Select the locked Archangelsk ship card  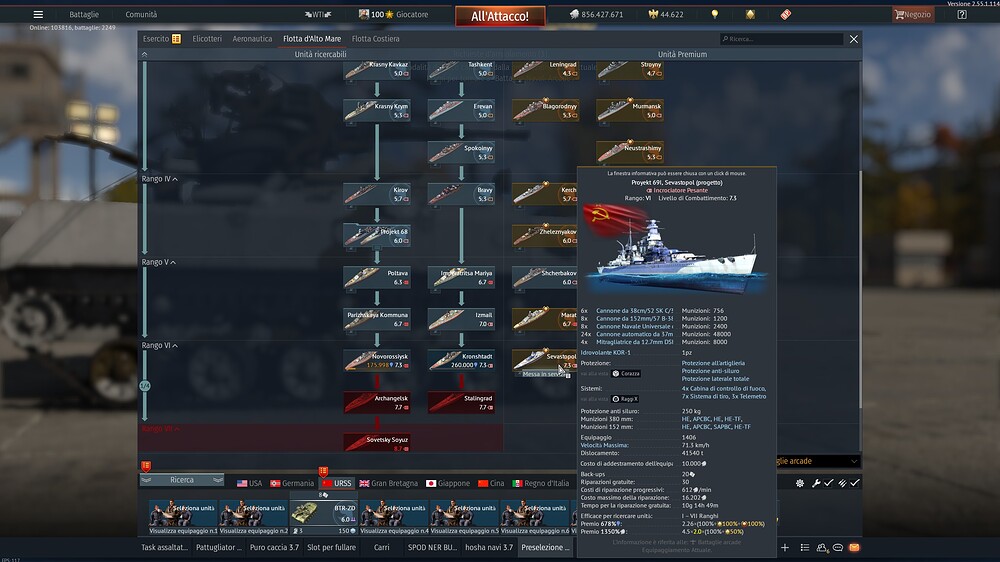point(376,402)
